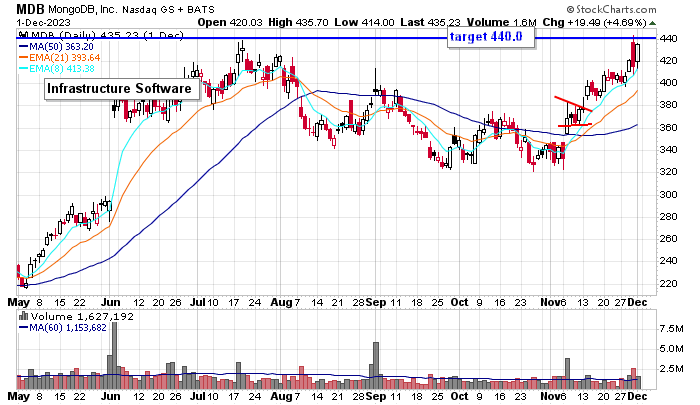Click the Last 435.23 value
Viewport: 700px width, 405px height.
(x=430, y=22)
